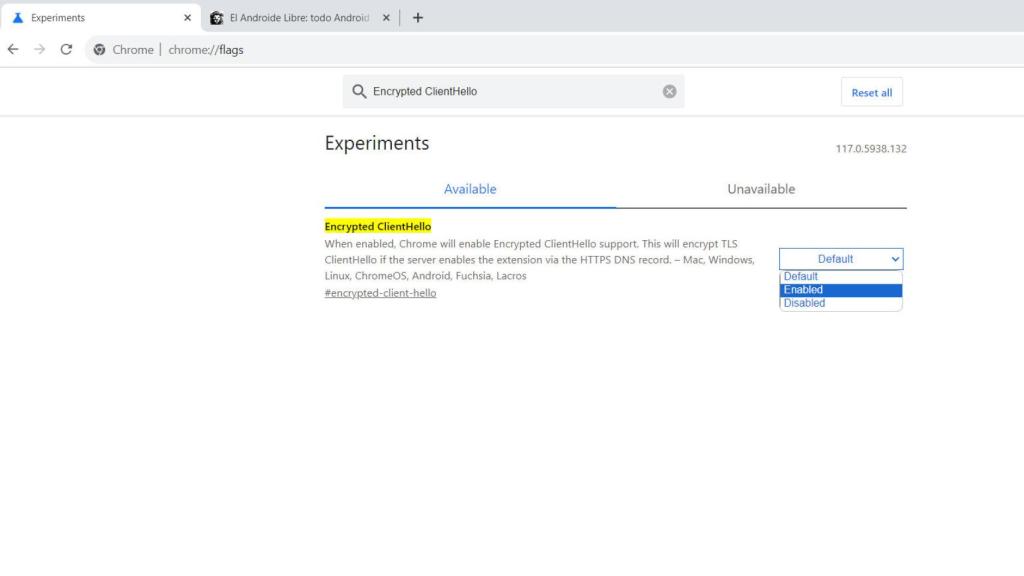Click the Experiments page heading
Image resolution: width=1024 pixels, height=576 pixels.
coord(377,143)
